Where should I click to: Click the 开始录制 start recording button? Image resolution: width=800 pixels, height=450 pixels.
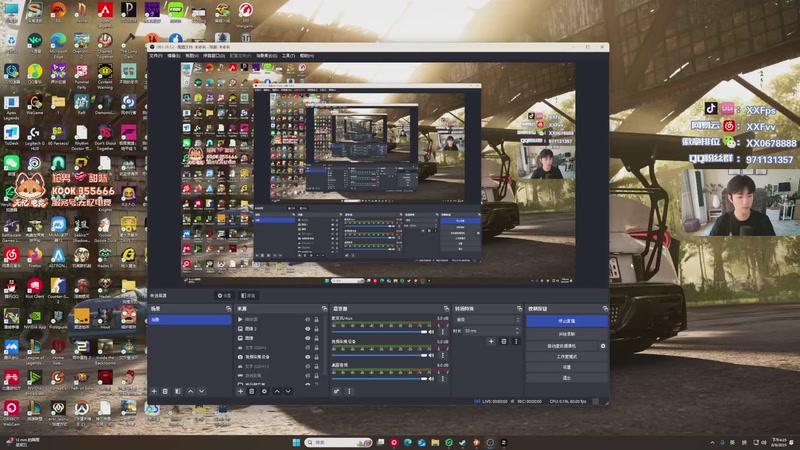pyautogui.click(x=567, y=334)
